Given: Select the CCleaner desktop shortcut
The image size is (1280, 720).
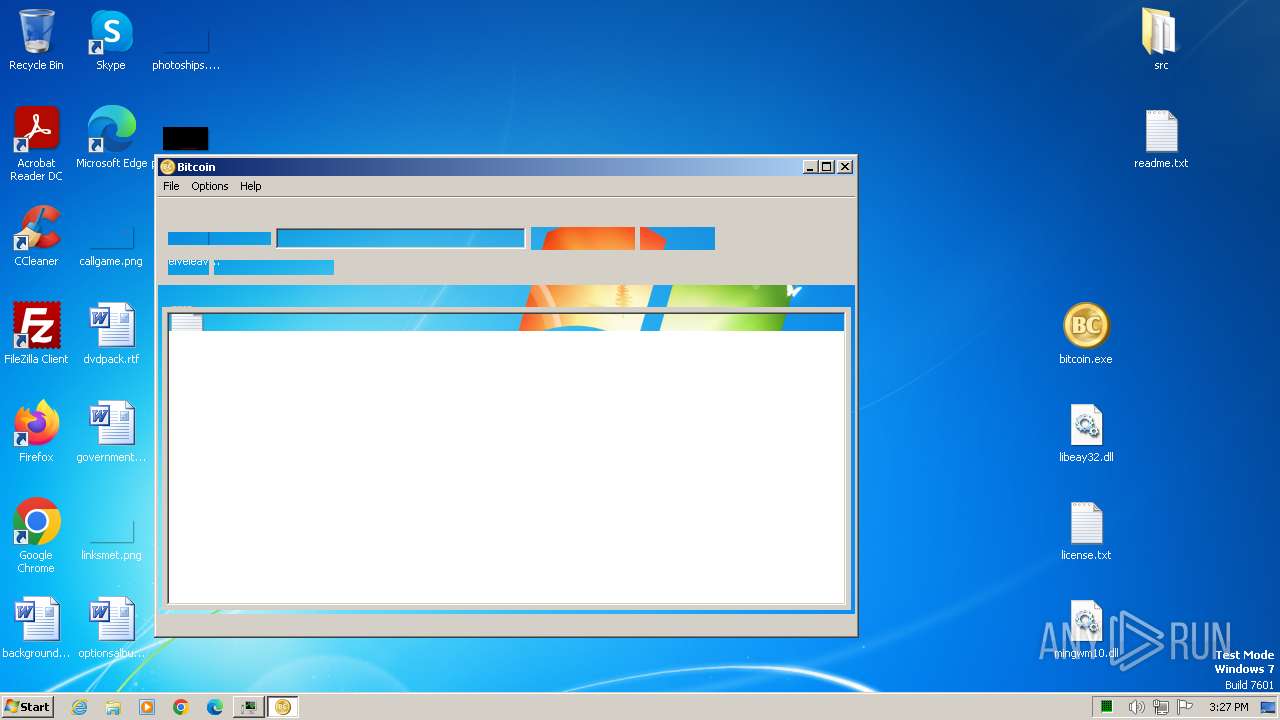Looking at the screenshot, I should (36, 236).
